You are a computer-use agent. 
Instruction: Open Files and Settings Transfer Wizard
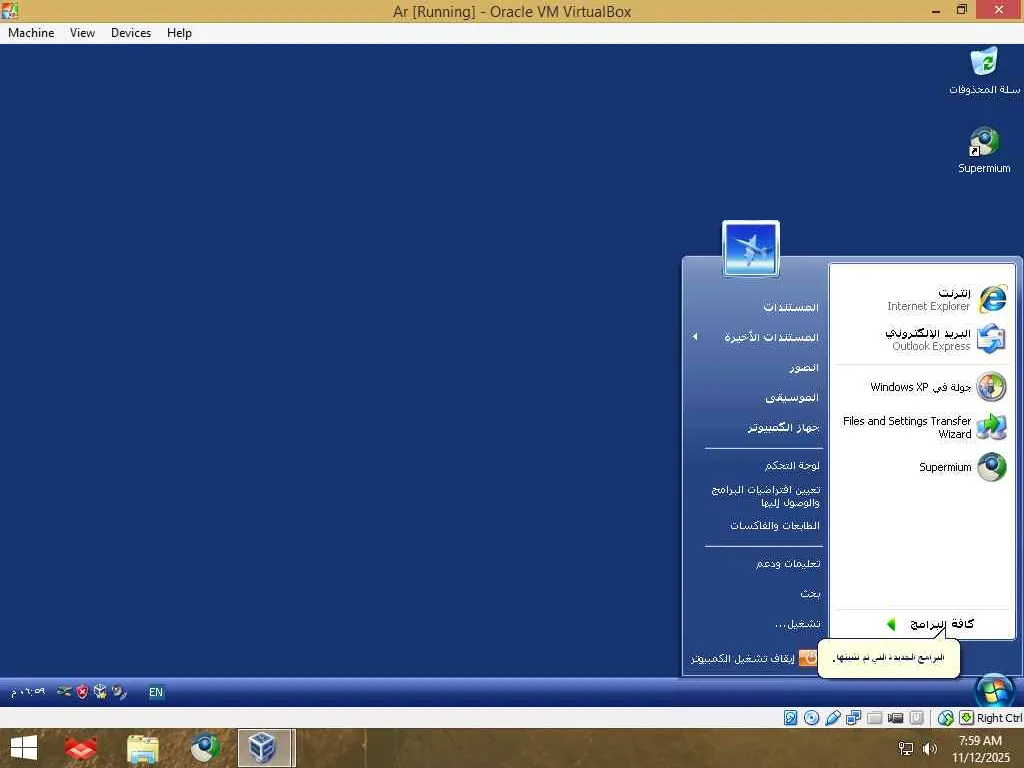(924, 427)
